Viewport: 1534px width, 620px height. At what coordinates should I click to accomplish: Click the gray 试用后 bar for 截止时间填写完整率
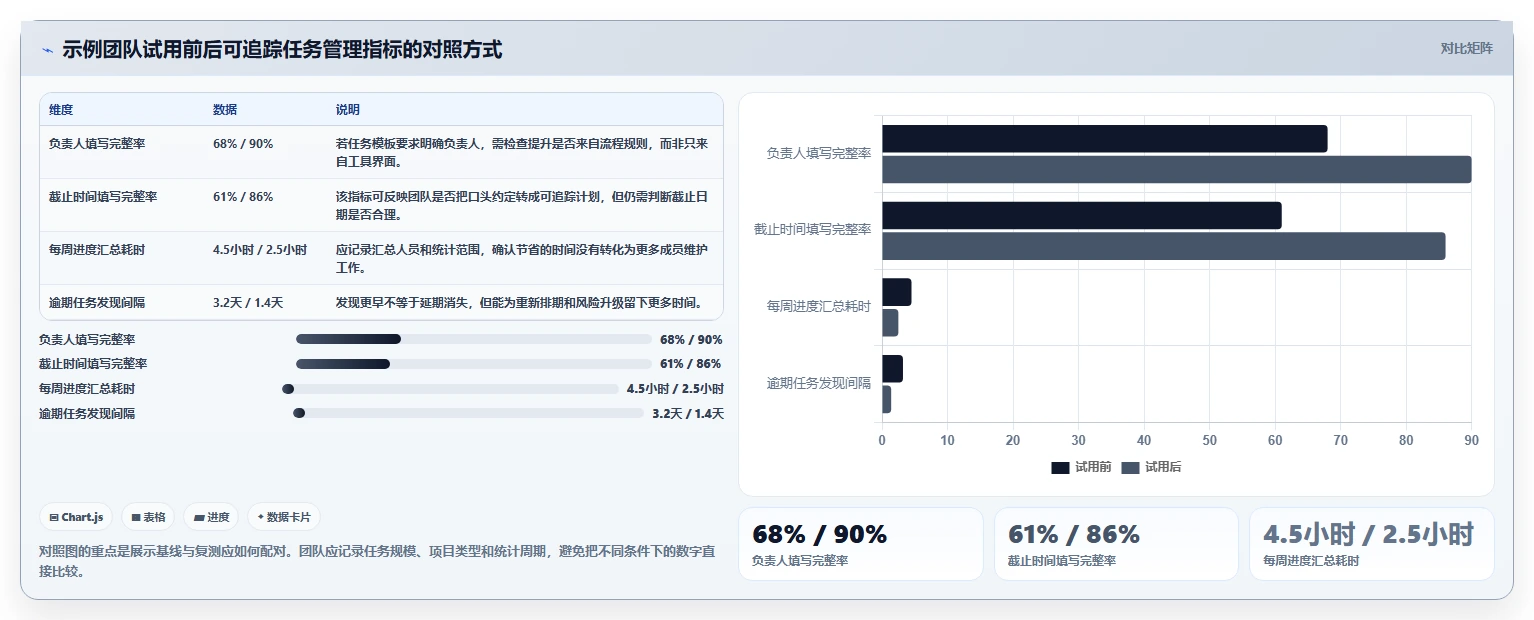[x=1163, y=246]
